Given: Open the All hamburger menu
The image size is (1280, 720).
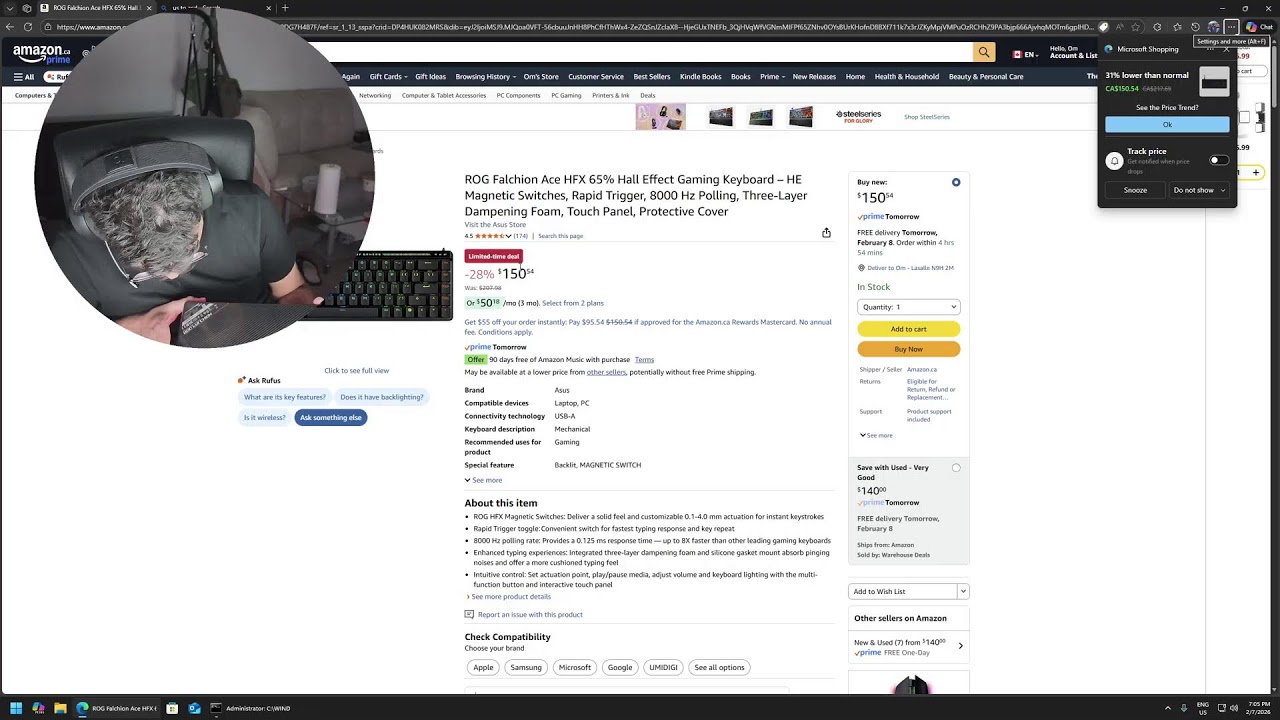Looking at the screenshot, I should coord(24,76).
